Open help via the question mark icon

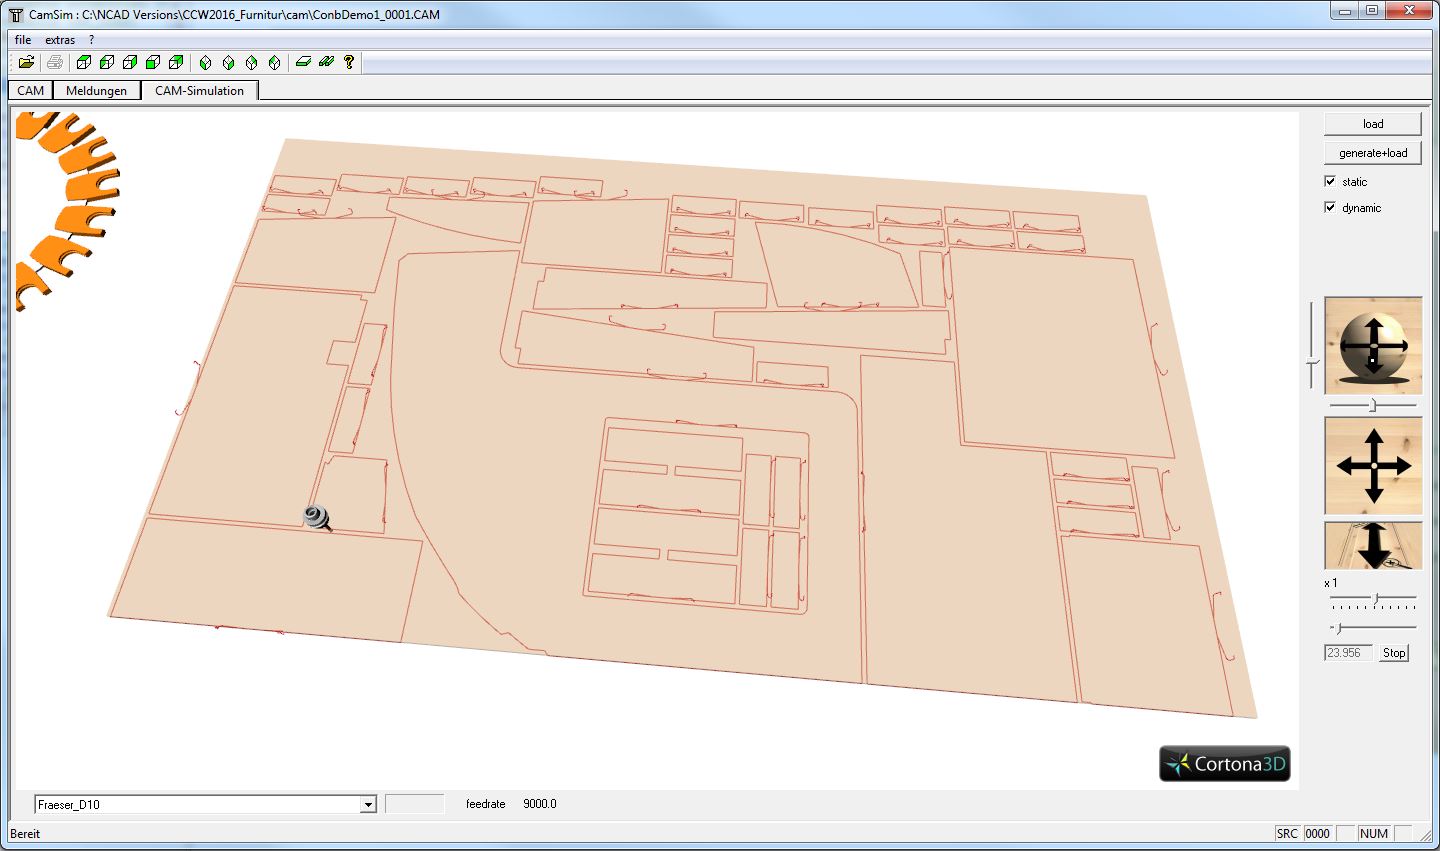coord(347,61)
